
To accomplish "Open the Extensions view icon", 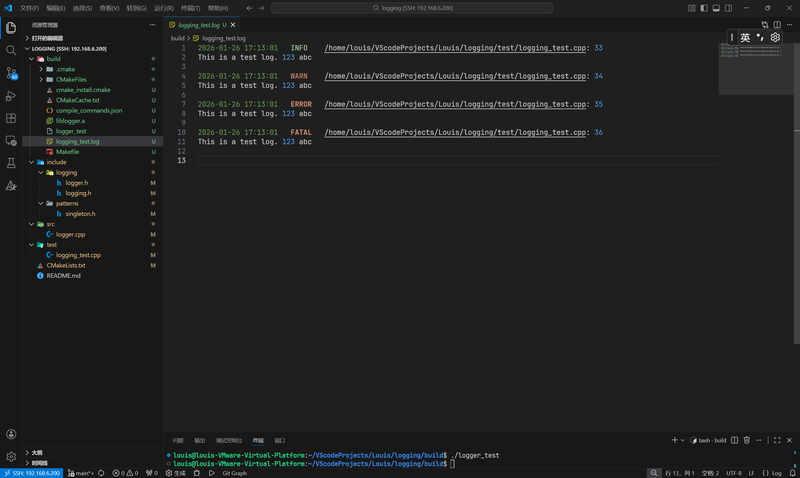I will (11, 118).
